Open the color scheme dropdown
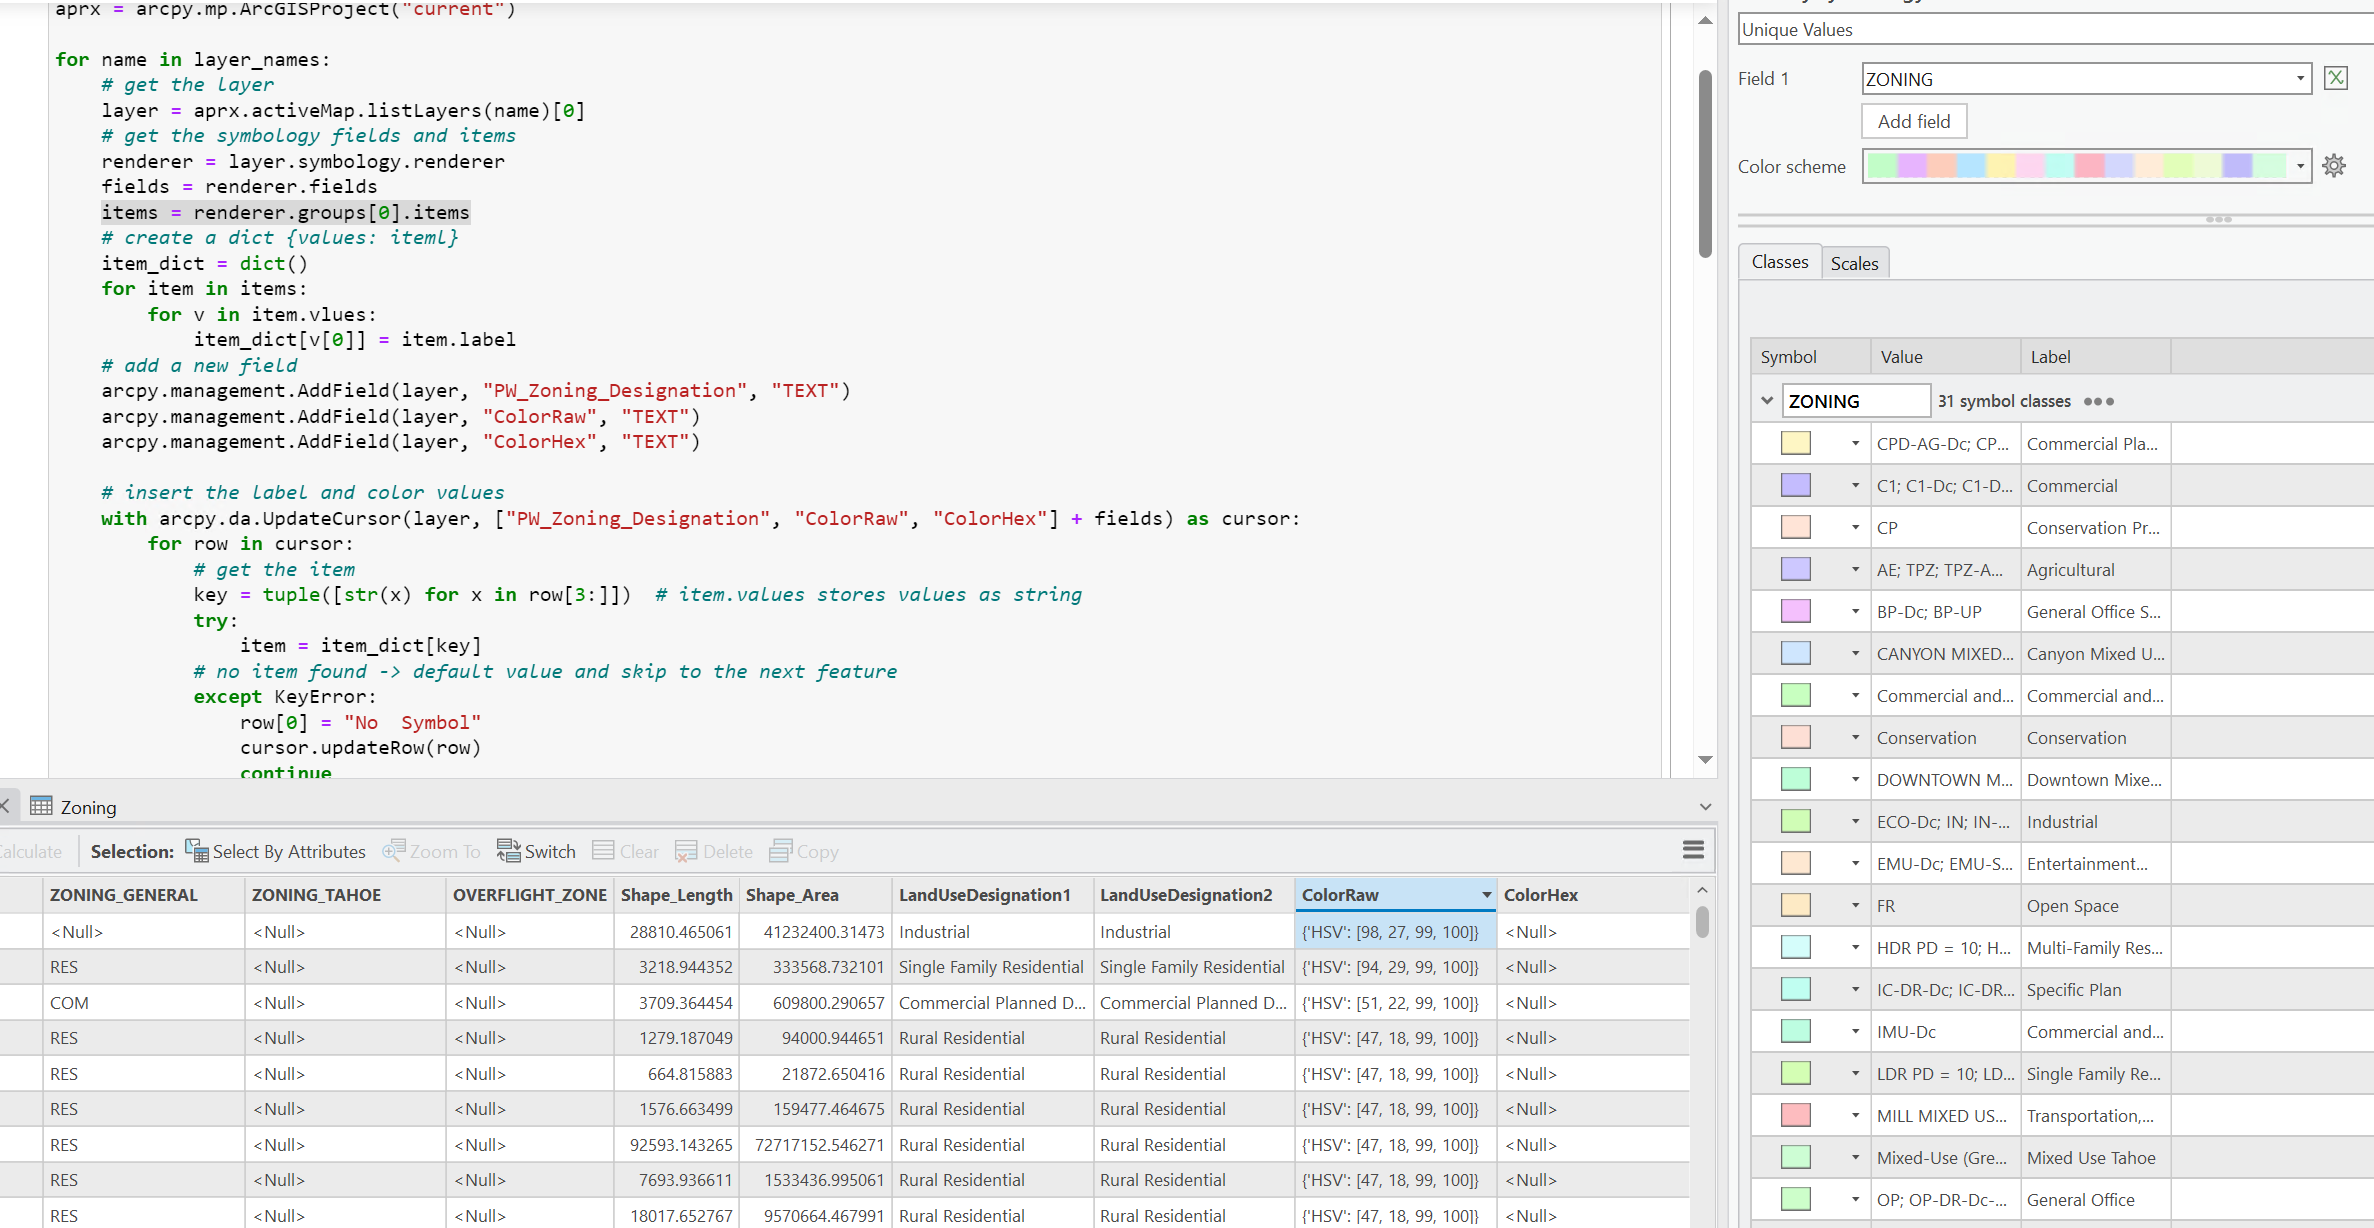 point(2301,165)
